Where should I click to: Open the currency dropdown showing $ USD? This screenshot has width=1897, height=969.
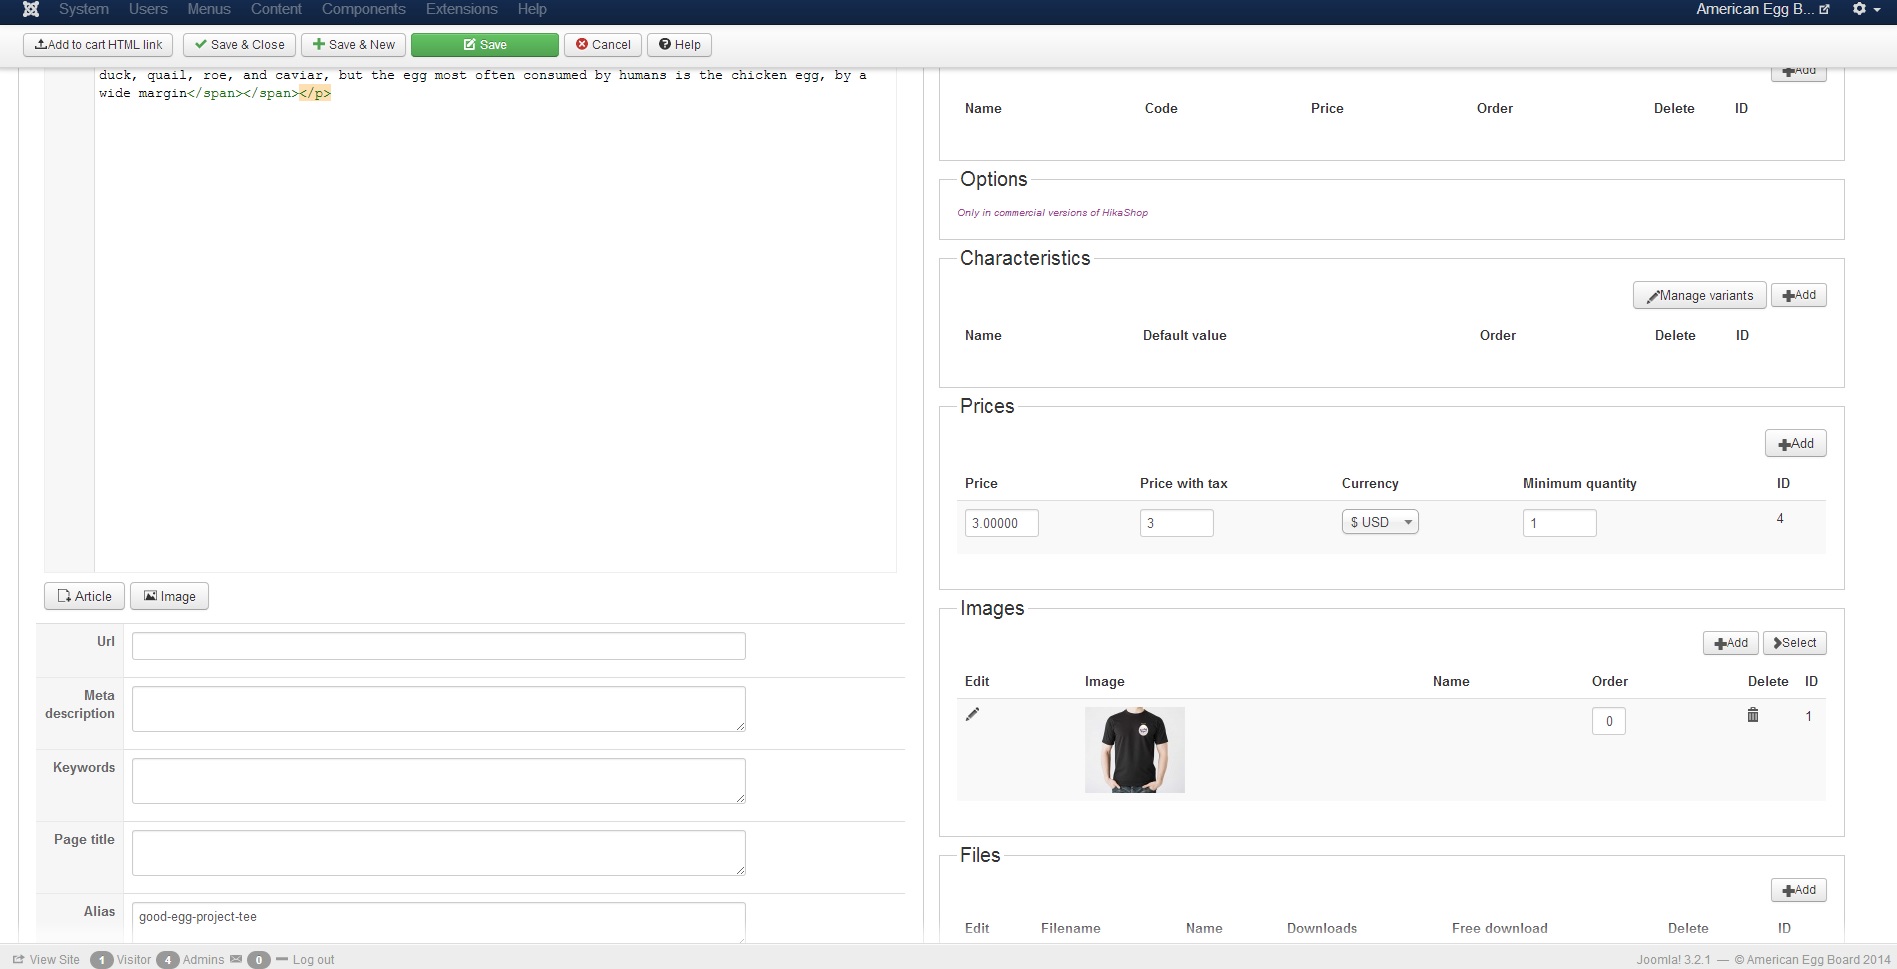pos(1380,522)
